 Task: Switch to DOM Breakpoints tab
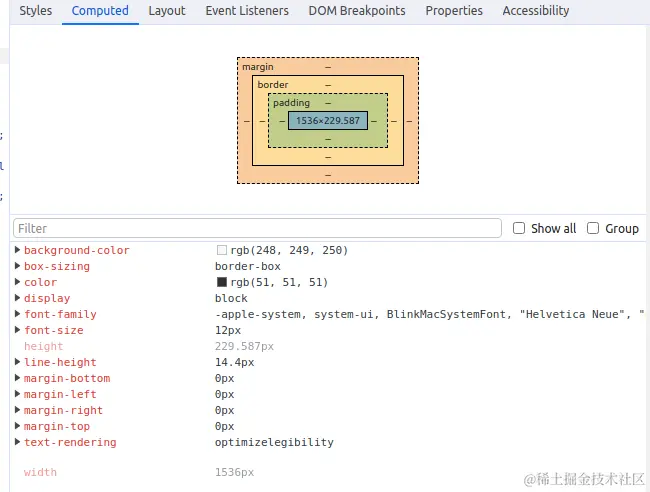pyautogui.click(x=357, y=11)
